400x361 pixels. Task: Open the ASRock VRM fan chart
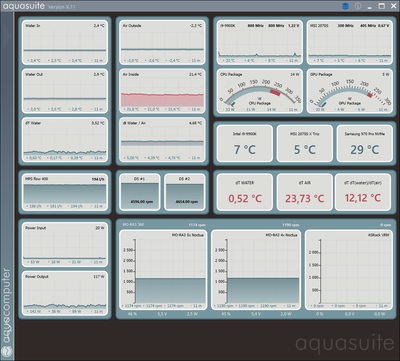click(348, 270)
